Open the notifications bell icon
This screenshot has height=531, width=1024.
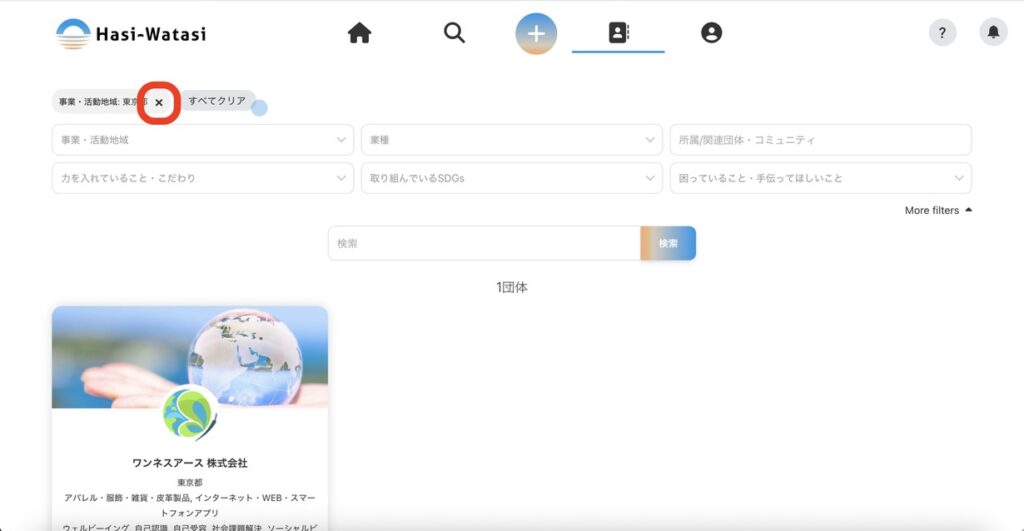point(993,33)
